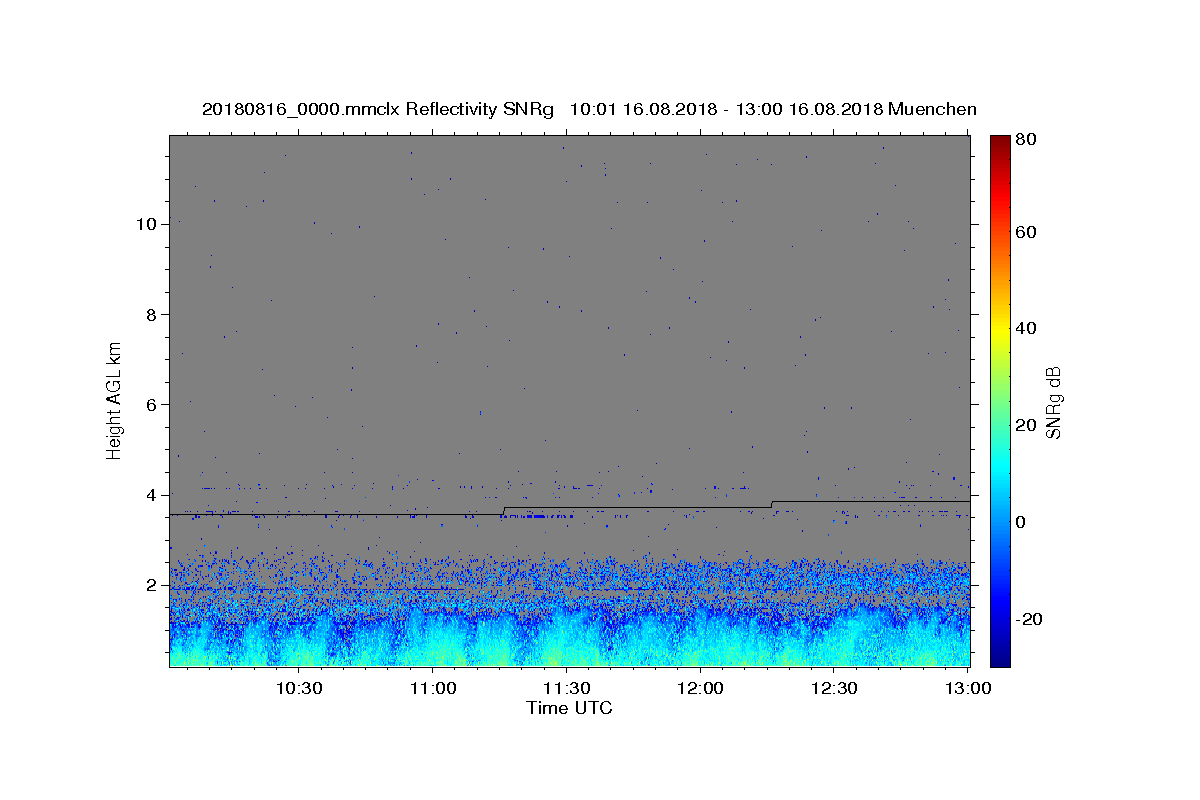Image resolution: width=1200 pixels, height=800 pixels.
Task: Click the 'SNRg dB' colorbar label
Action: 1053,402
